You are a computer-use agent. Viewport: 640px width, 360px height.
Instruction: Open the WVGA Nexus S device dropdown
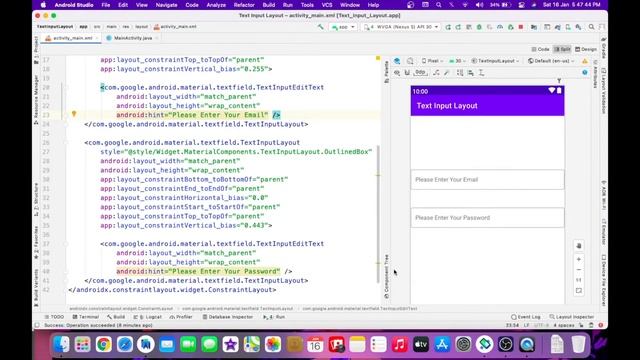(401, 27)
